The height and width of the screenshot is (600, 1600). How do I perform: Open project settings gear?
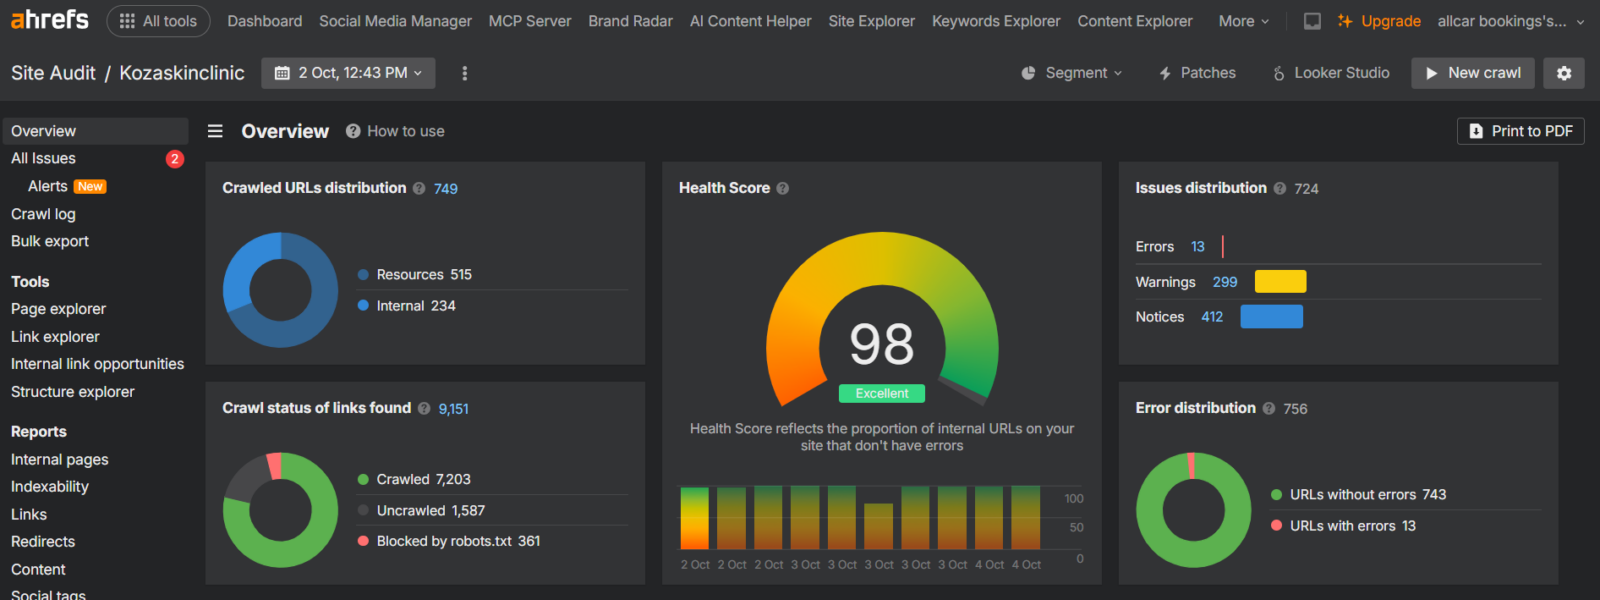[1564, 73]
